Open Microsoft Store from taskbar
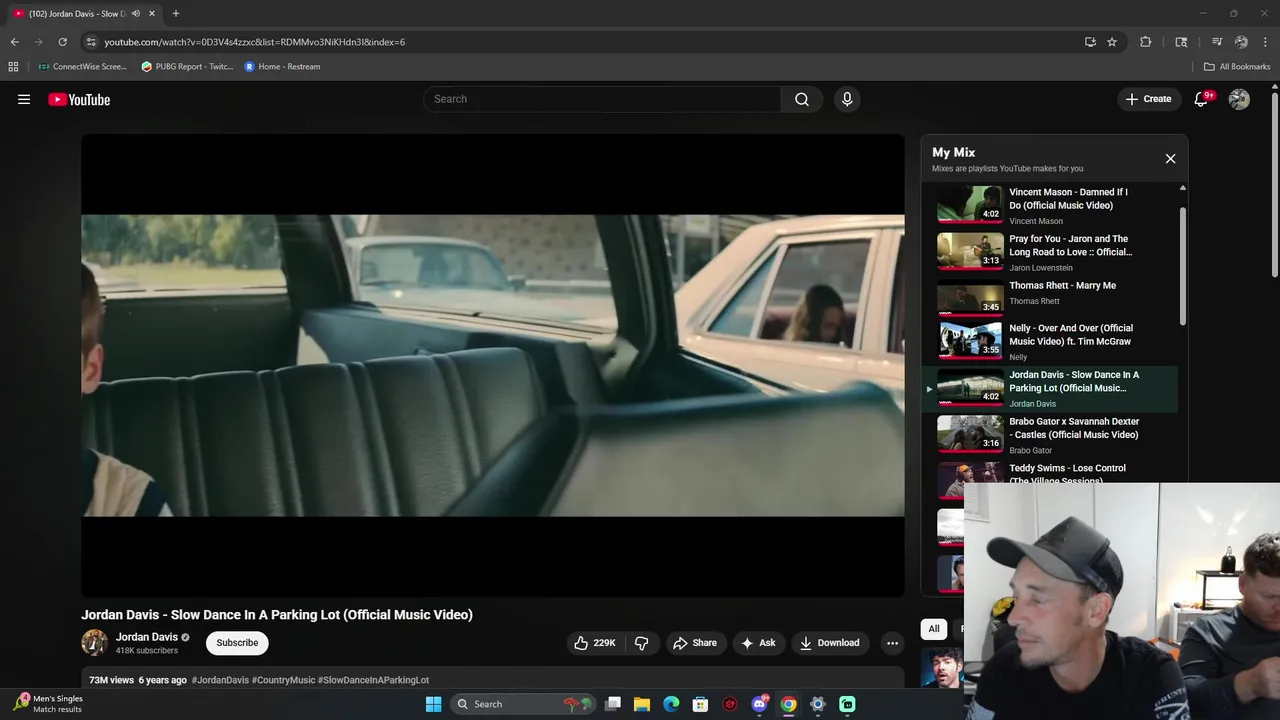The width and height of the screenshot is (1280, 720). tap(700, 704)
